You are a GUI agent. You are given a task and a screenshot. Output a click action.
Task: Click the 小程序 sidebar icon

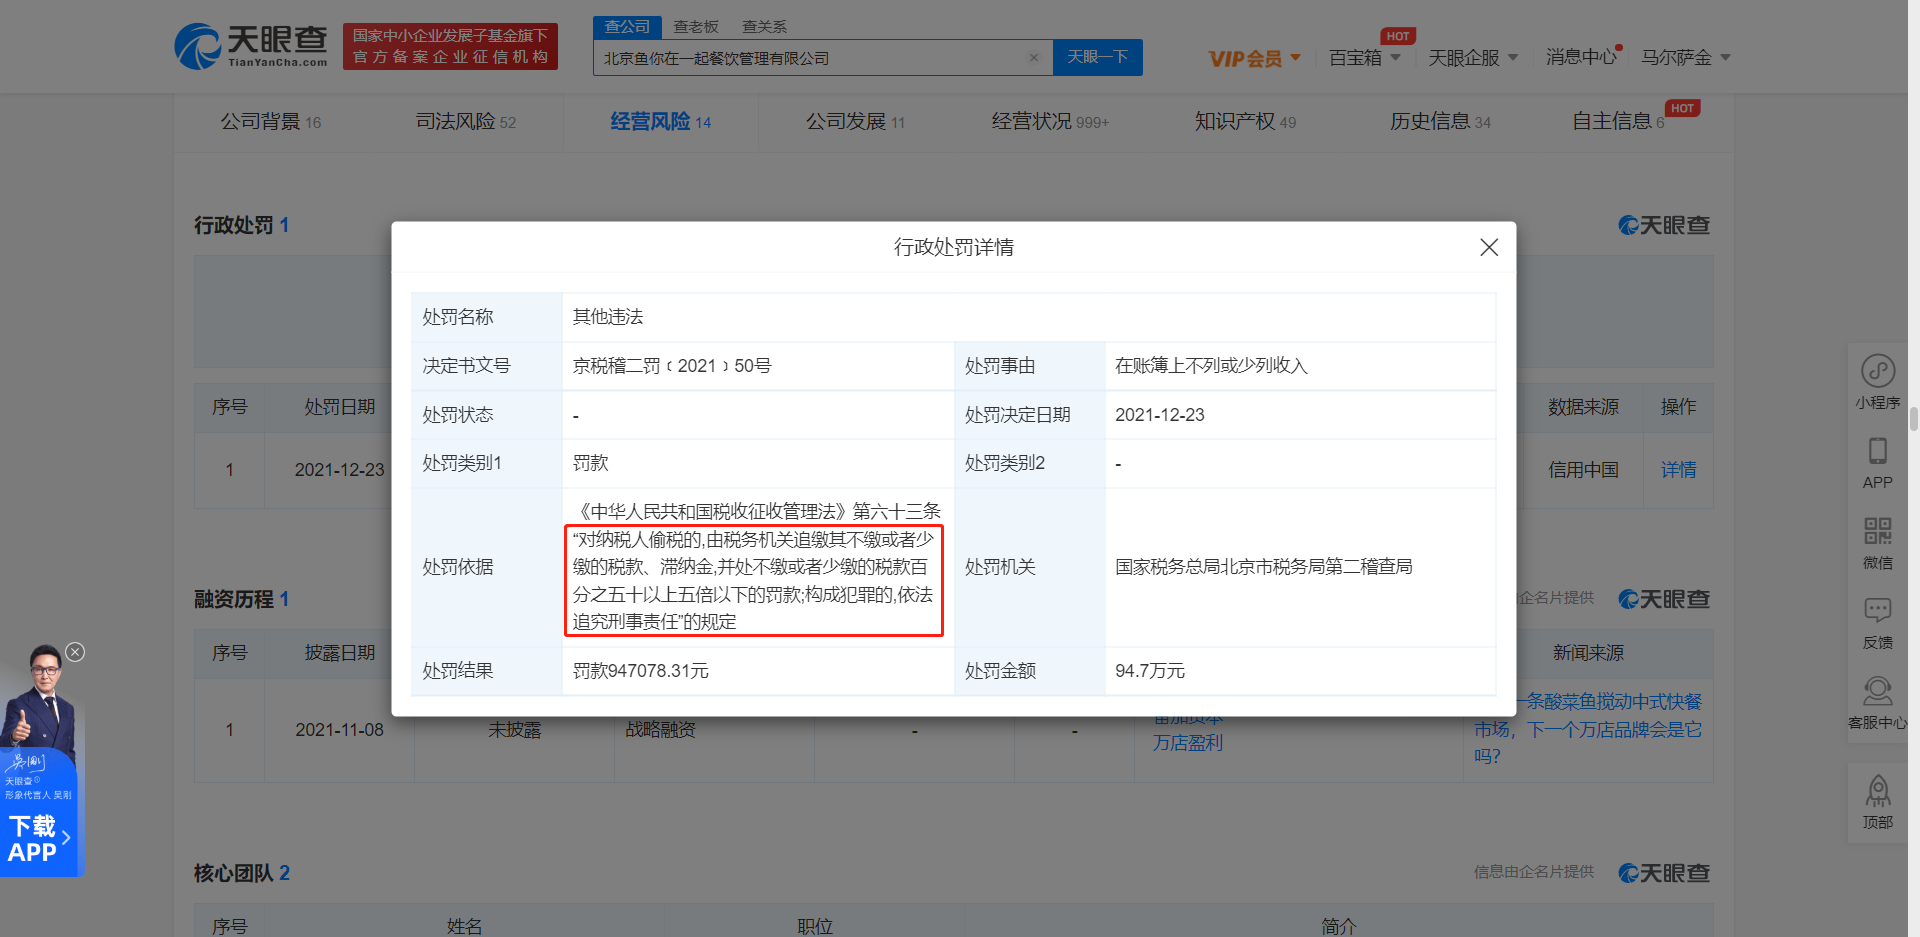1878,381
